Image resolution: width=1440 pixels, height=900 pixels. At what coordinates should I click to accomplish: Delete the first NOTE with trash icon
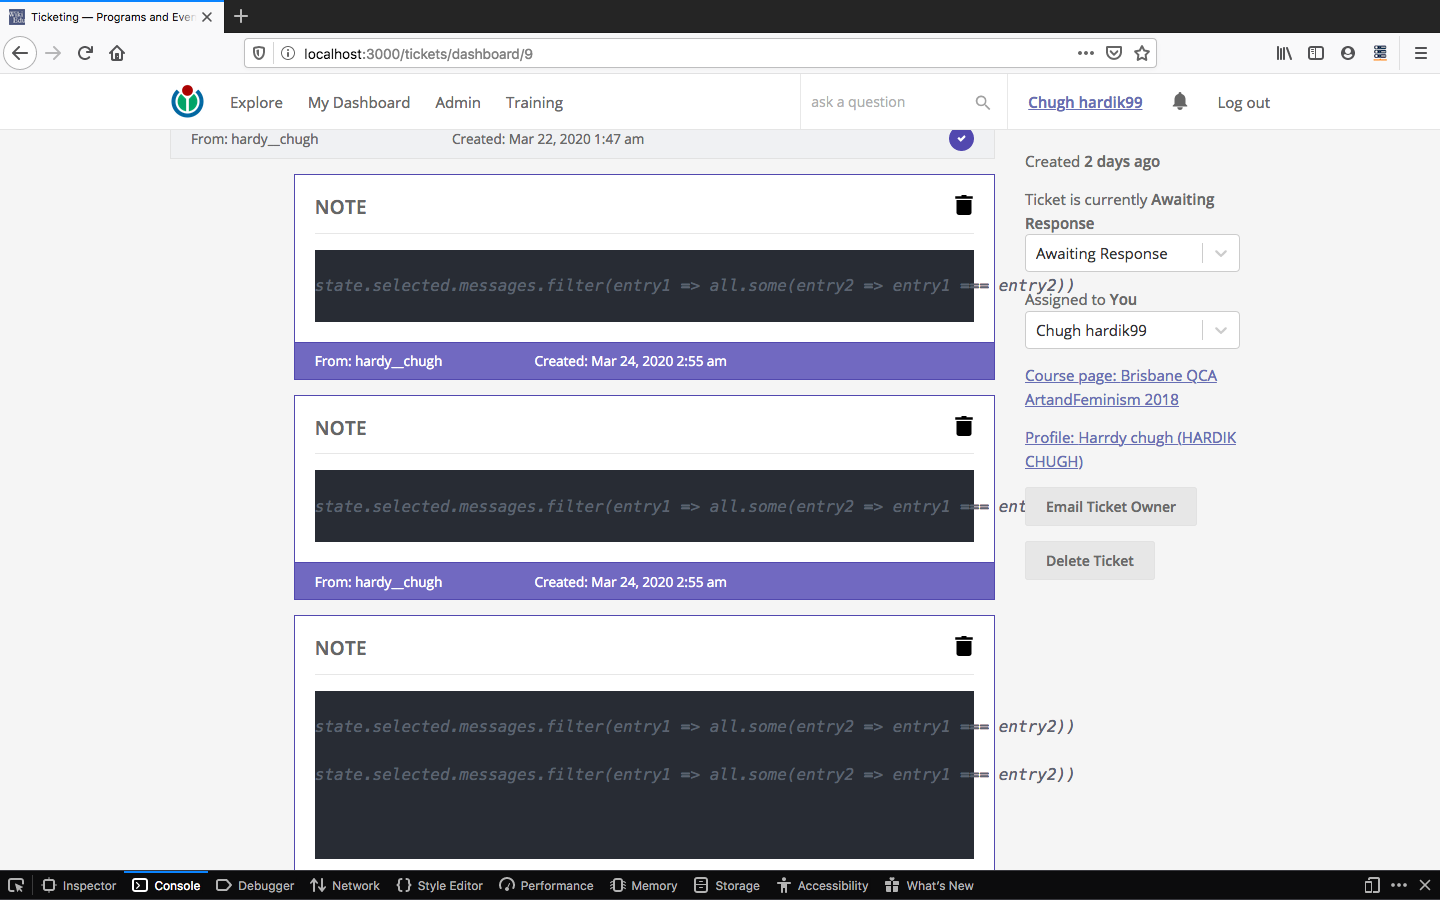(x=963, y=205)
